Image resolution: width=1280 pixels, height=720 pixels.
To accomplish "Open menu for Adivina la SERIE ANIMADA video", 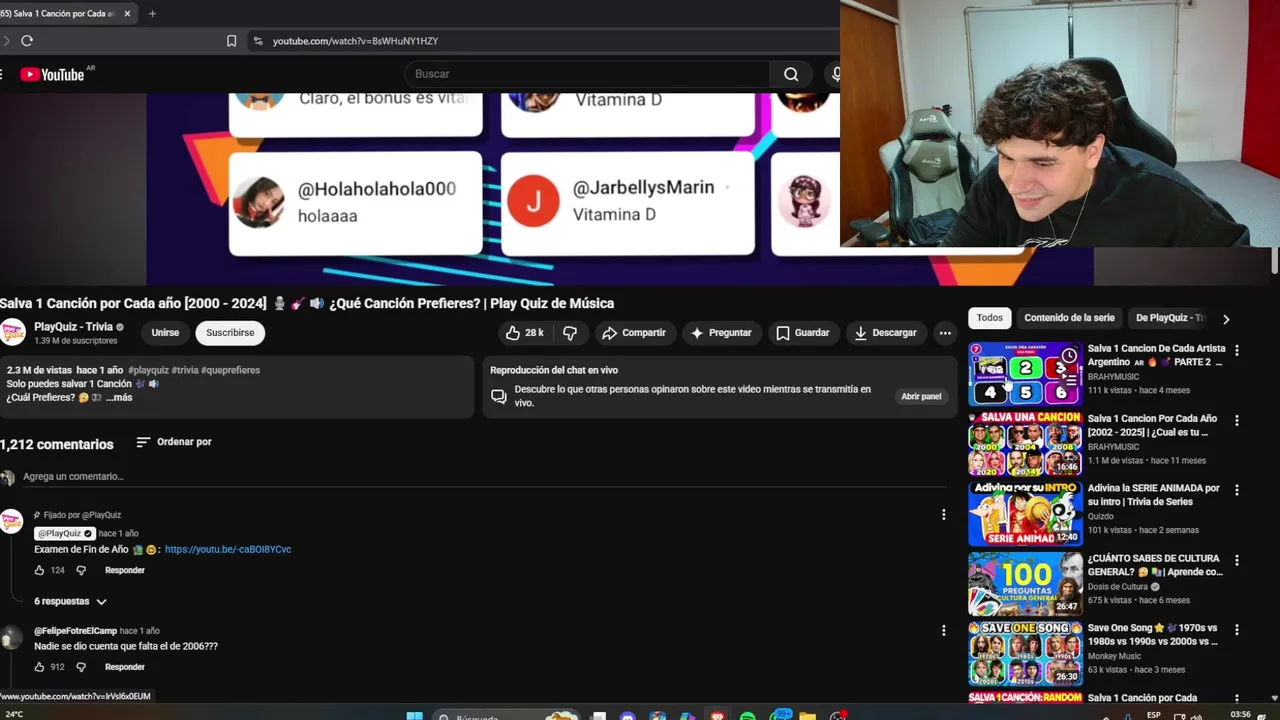I will coord(1237,491).
